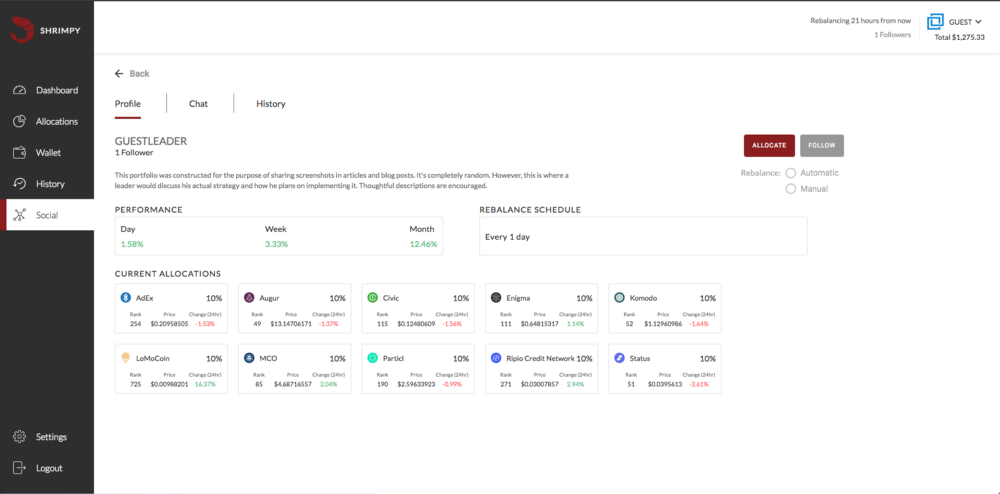The width and height of the screenshot is (1000, 494).
Task: Click the Back arrow icon
Action: point(119,73)
